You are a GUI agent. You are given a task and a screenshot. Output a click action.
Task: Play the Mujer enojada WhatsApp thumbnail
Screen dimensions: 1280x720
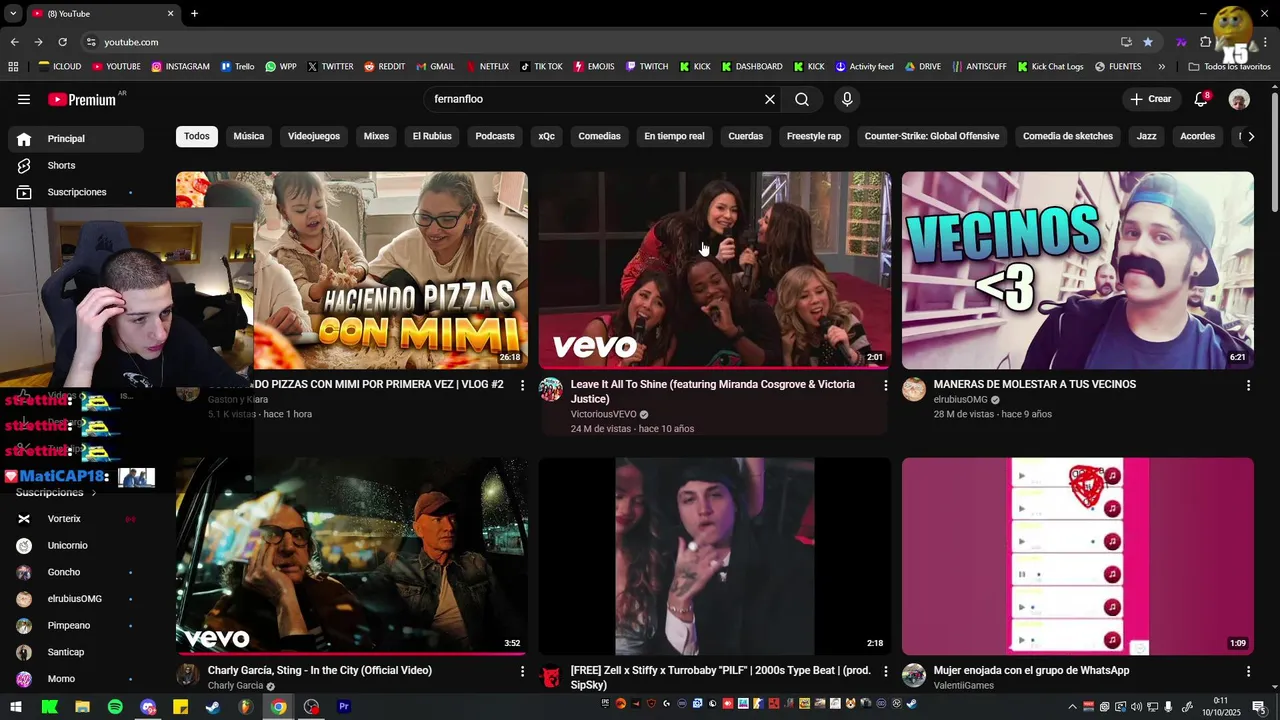(x=1078, y=556)
